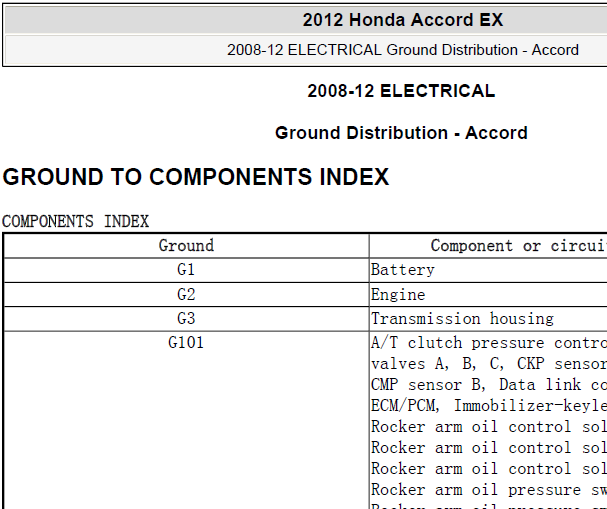Click the 'Component or circuit' column header
This screenshot has height=509, width=607.
click(x=489, y=245)
